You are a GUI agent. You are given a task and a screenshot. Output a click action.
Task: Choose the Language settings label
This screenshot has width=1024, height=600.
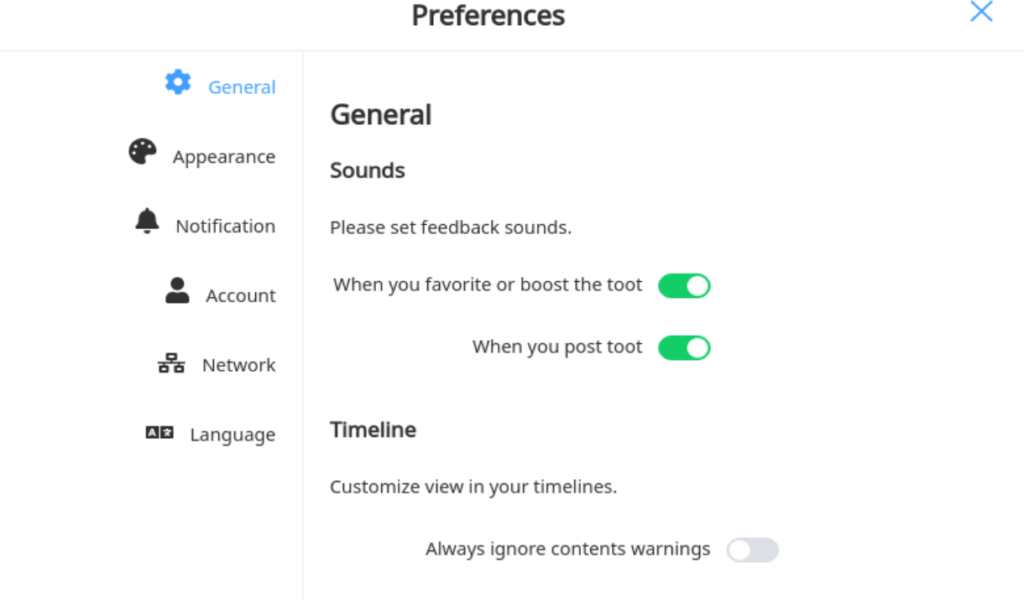coord(232,435)
